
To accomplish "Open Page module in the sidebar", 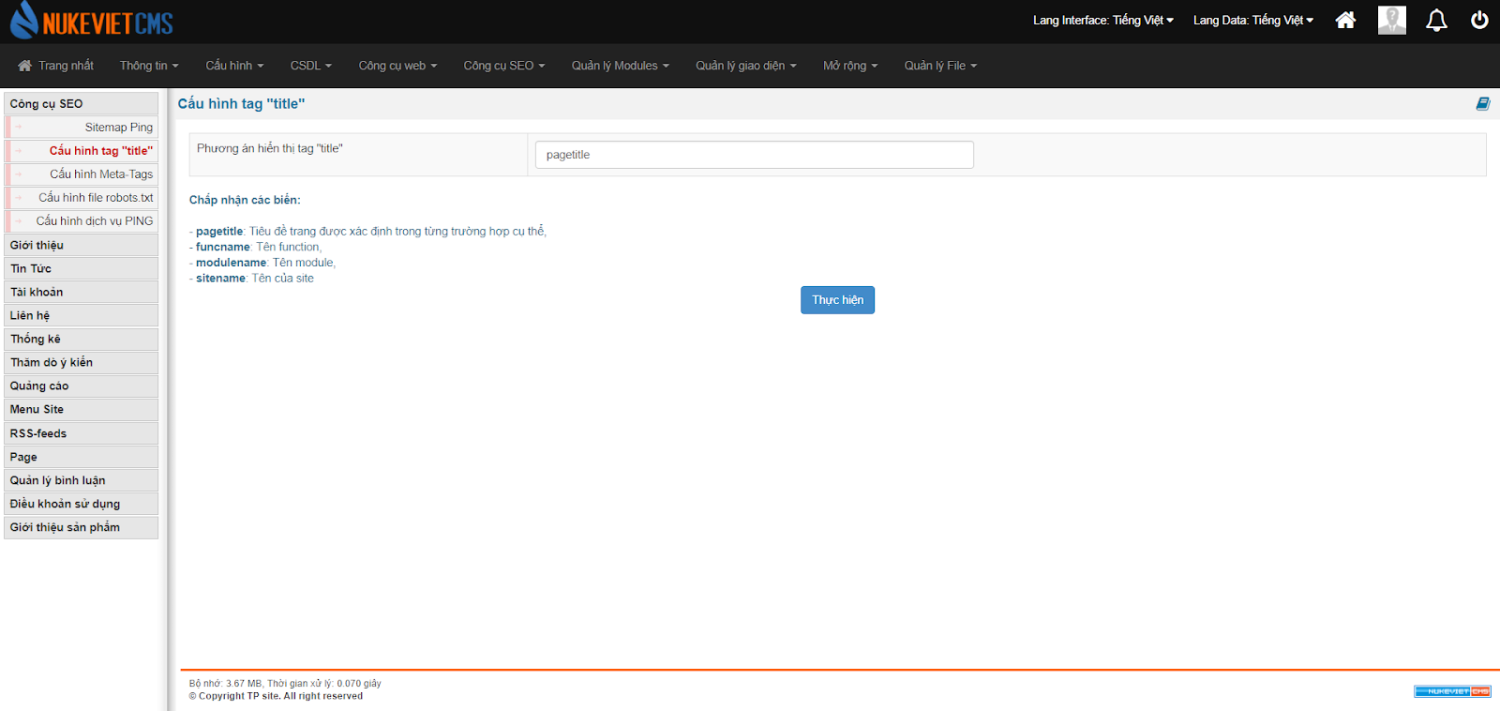I will pyautogui.click(x=81, y=457).
